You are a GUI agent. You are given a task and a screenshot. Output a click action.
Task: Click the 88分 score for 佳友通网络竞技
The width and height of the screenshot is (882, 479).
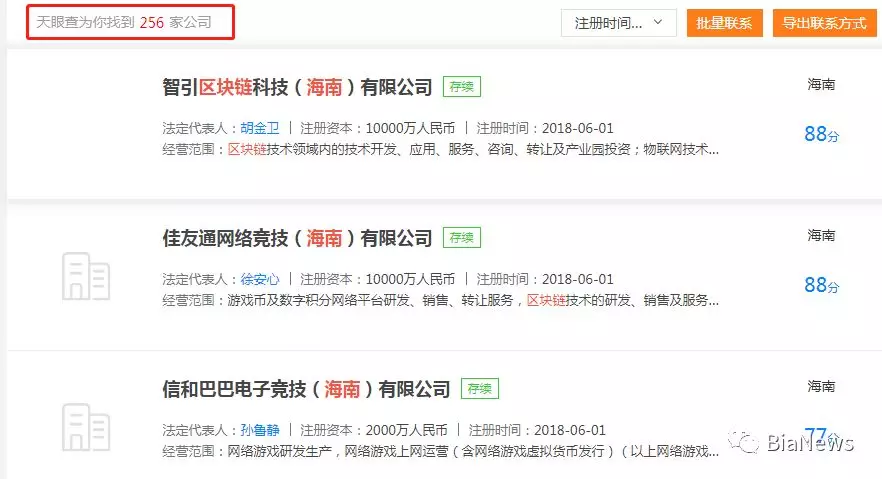(x=821, y=284)
